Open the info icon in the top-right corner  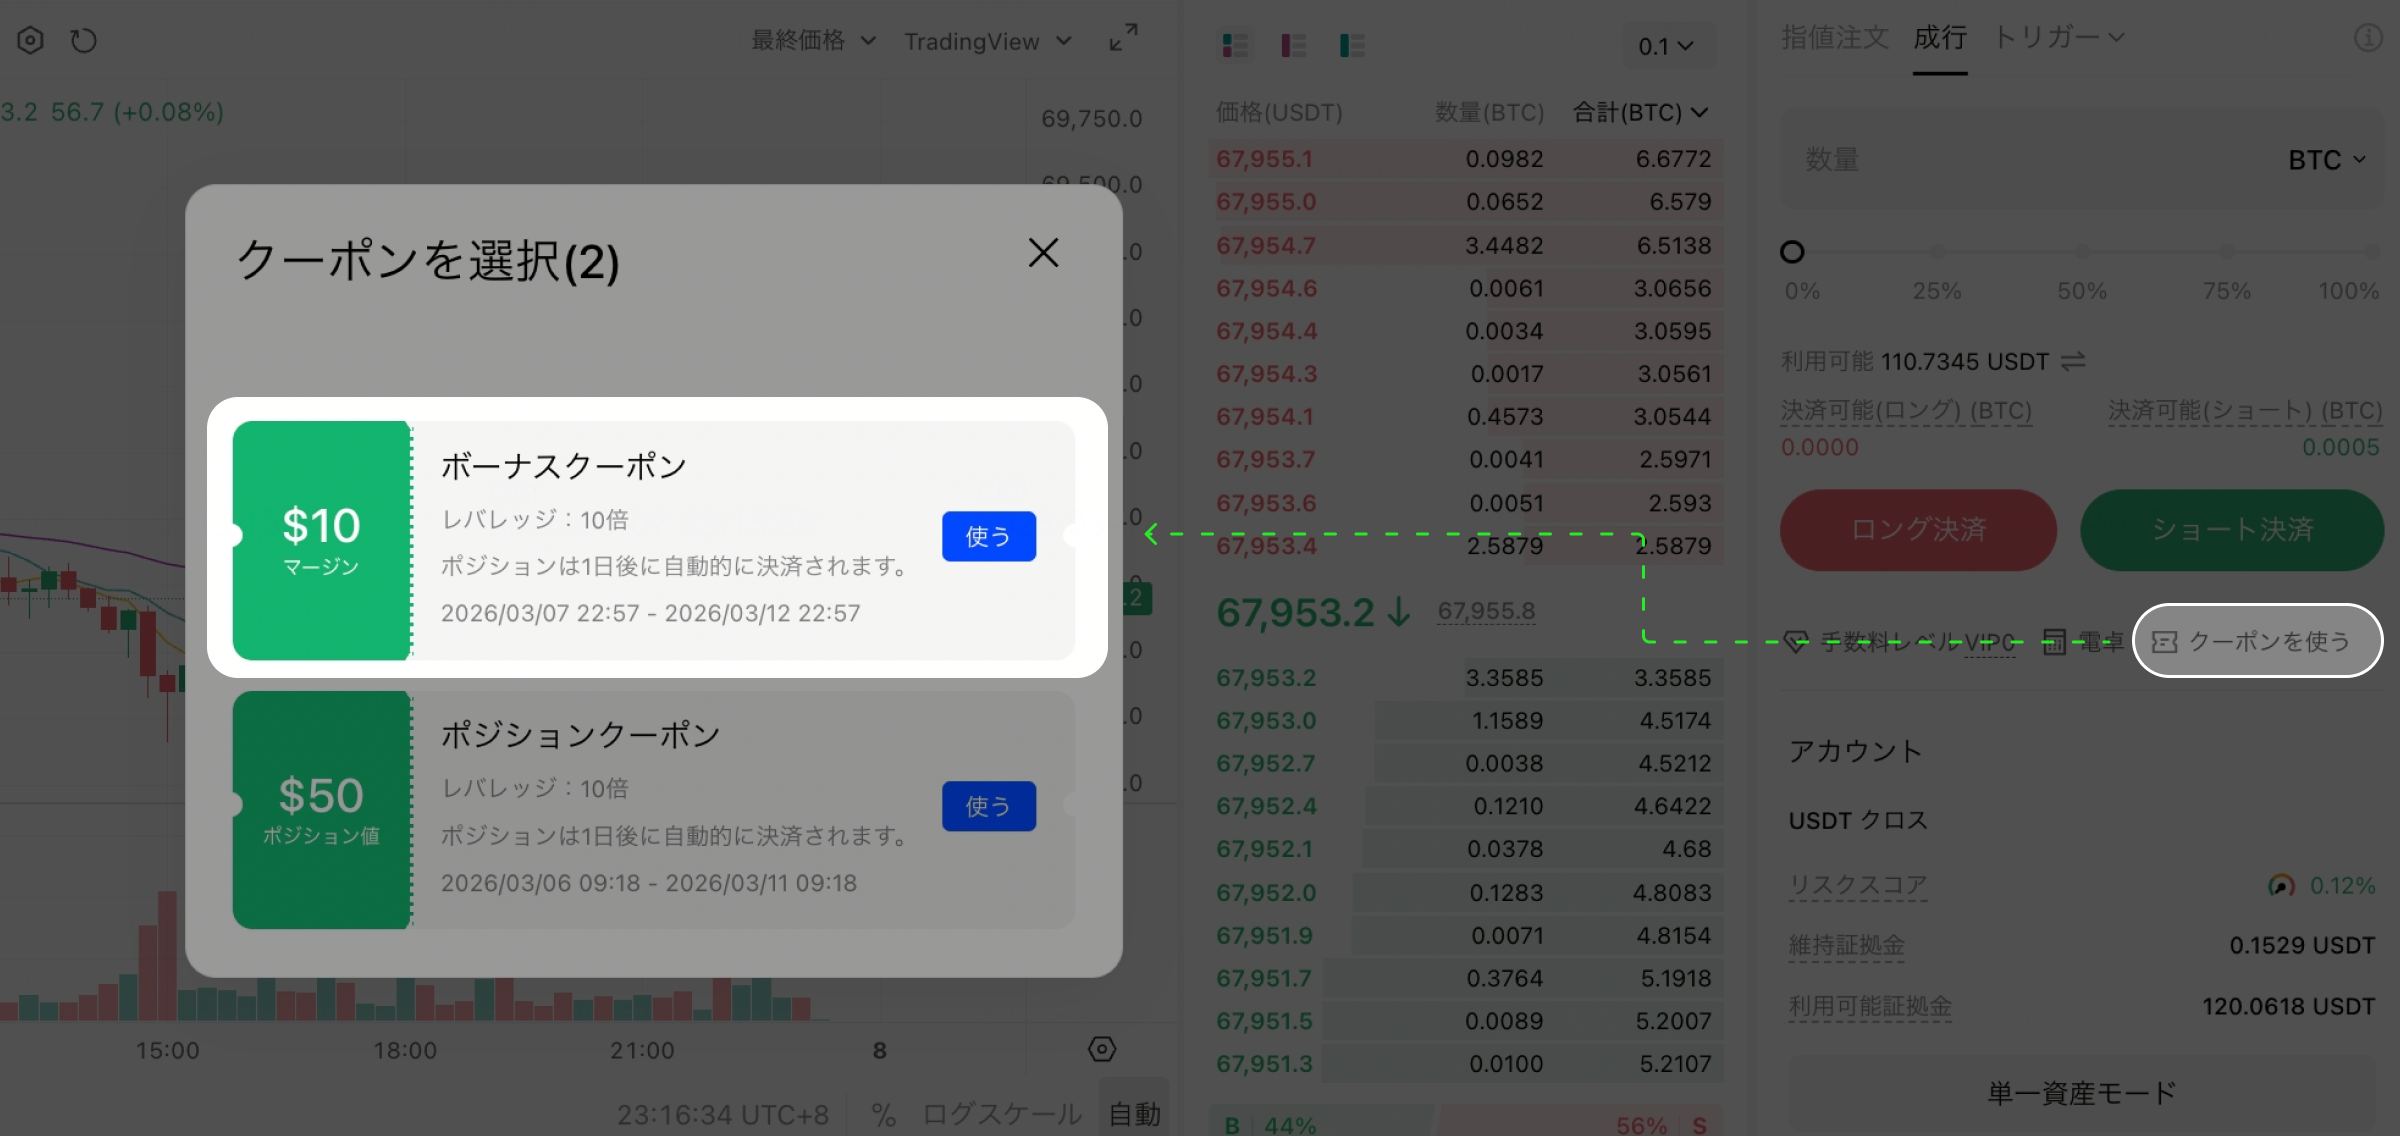point(2368,38)
